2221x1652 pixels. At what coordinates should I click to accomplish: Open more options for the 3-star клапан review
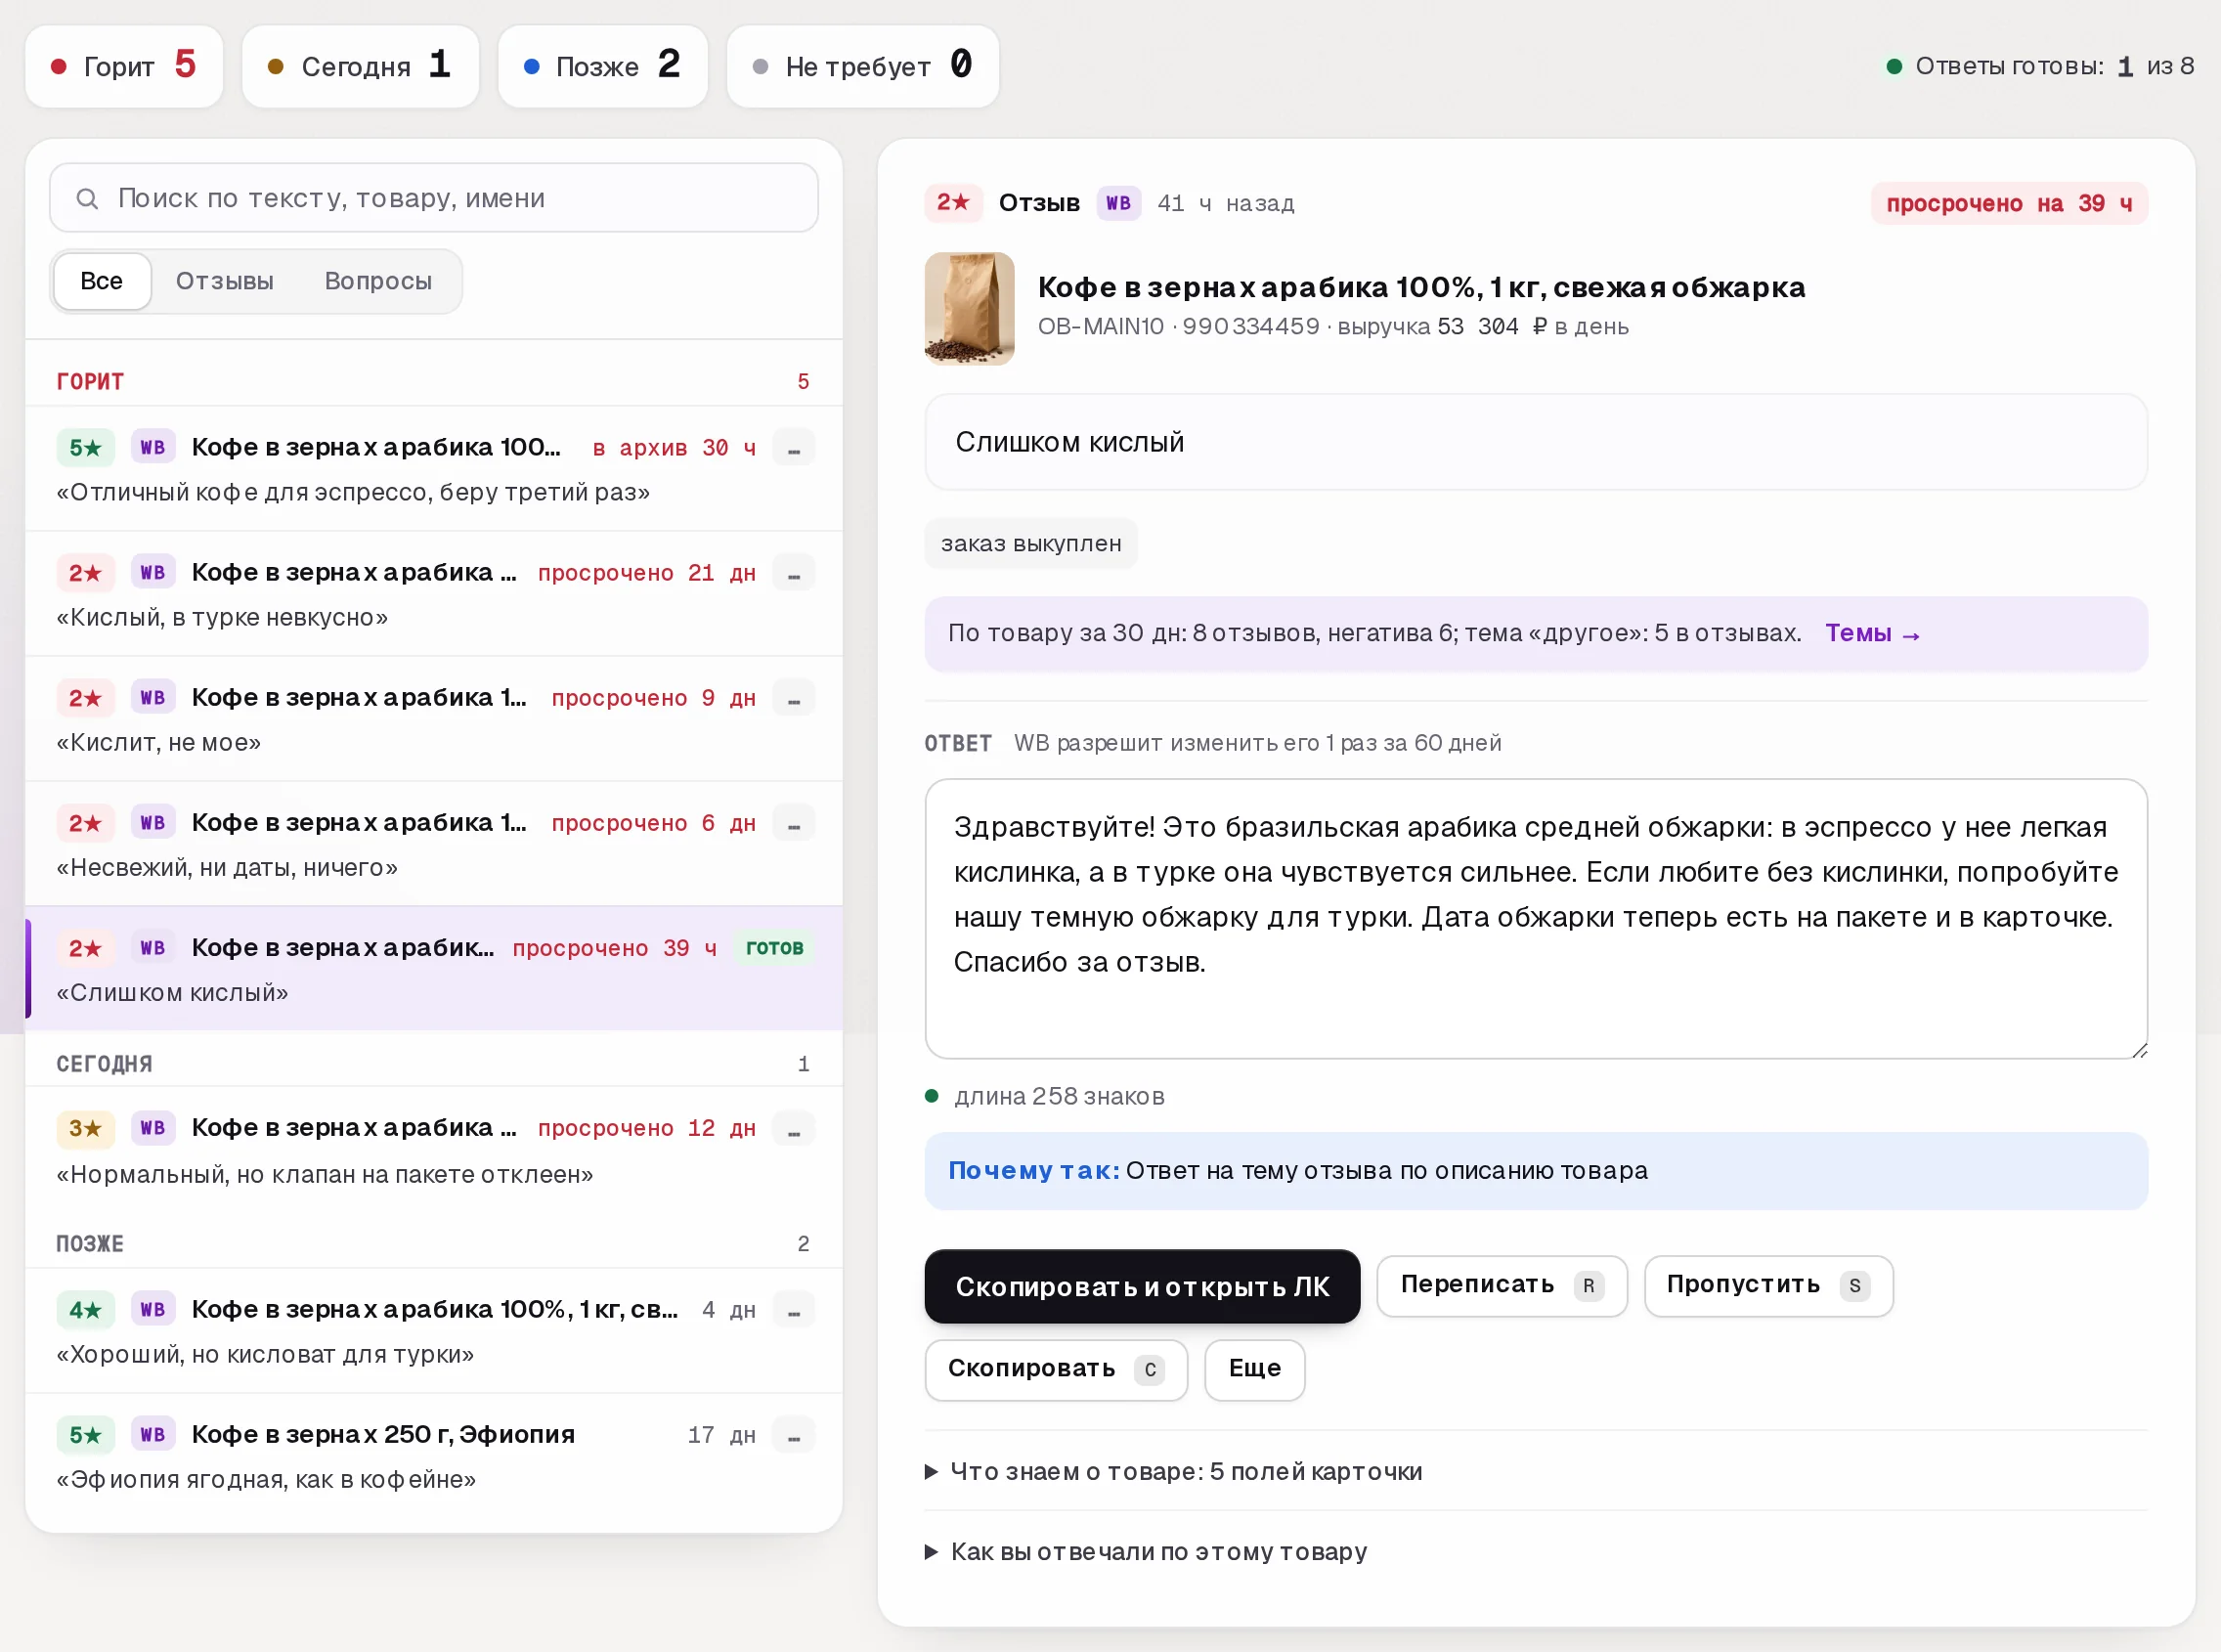point(794,1129)
